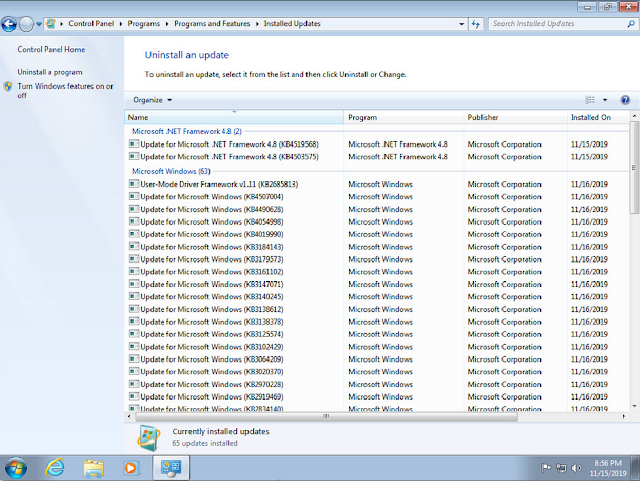
Task: Select the update icon for KB3179573
Action: 134,259
